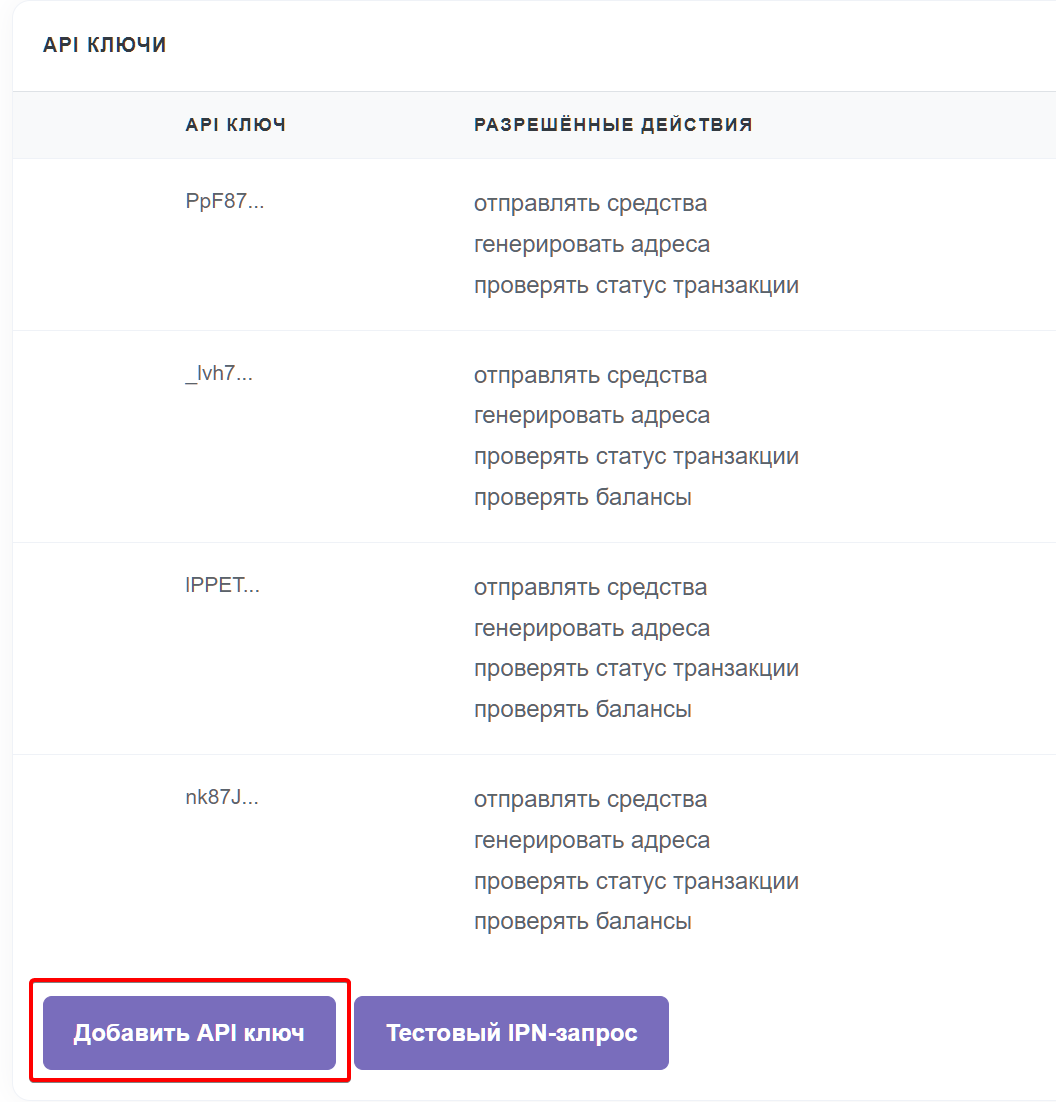Click "отправлять средства" in the nk87J row
The height and width of the screenshot is (1102, 1056).
pos(590,800)
